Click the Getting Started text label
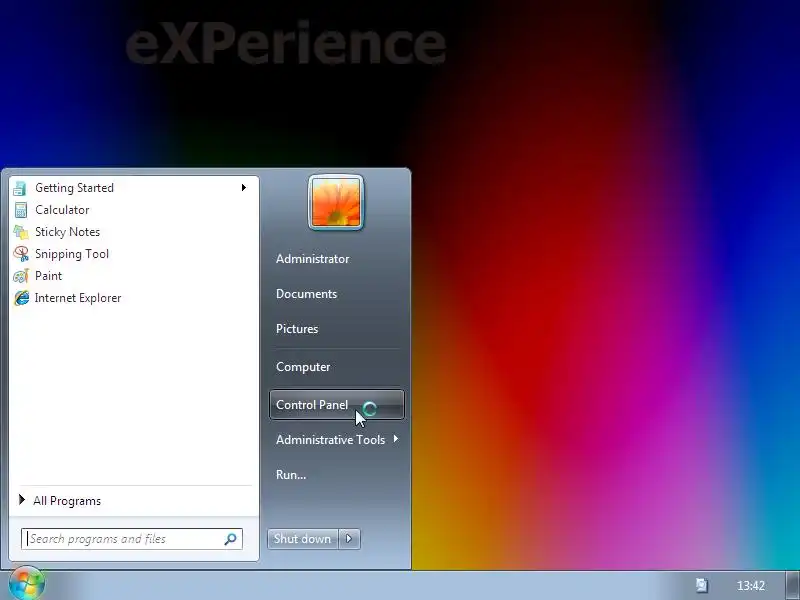The image size is (800, 600). coord(74,188)
